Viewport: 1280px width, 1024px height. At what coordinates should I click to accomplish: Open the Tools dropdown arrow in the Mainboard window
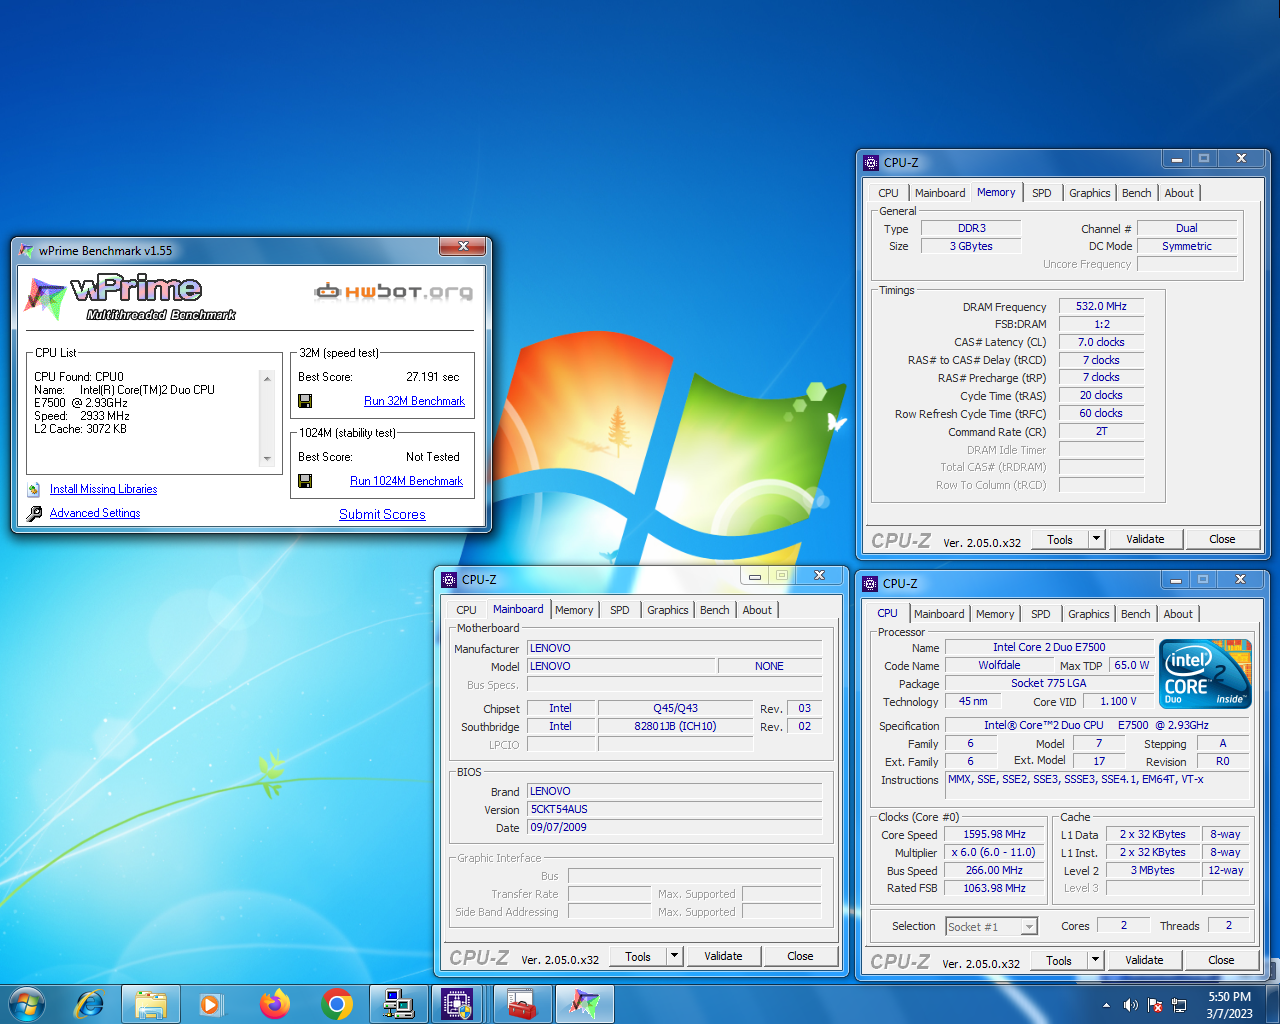(674, 956)
